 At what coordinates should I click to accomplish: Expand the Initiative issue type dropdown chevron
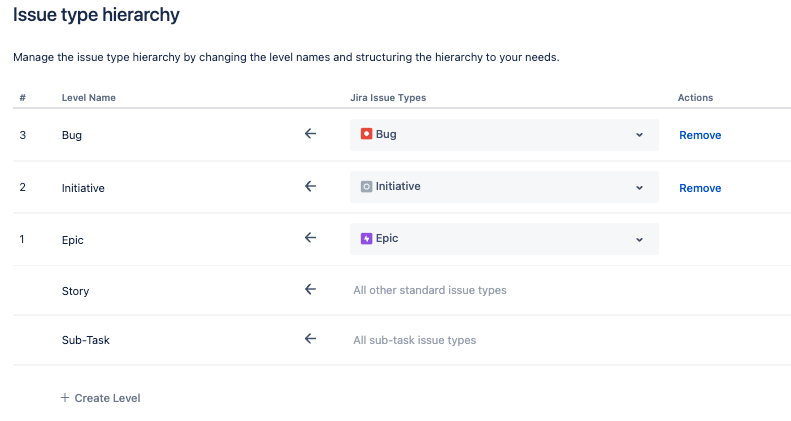click(x=639, y=188)
